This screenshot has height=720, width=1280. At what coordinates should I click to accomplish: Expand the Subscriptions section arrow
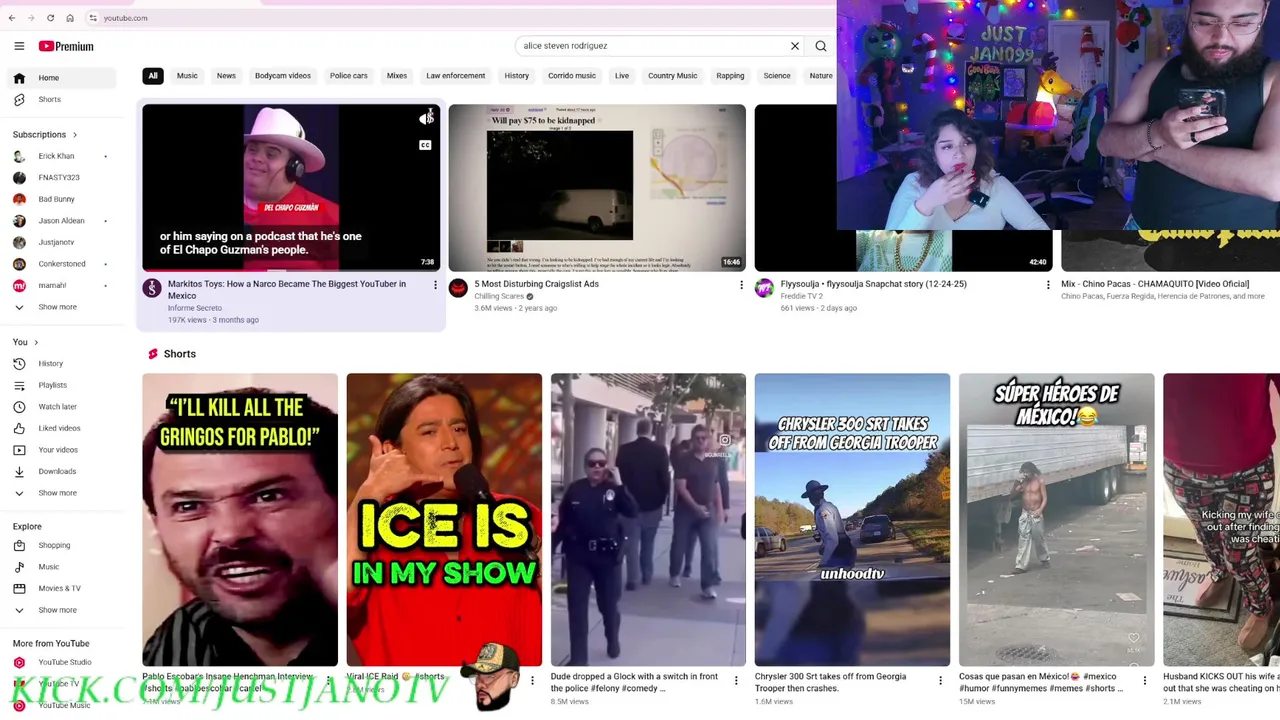74,134
